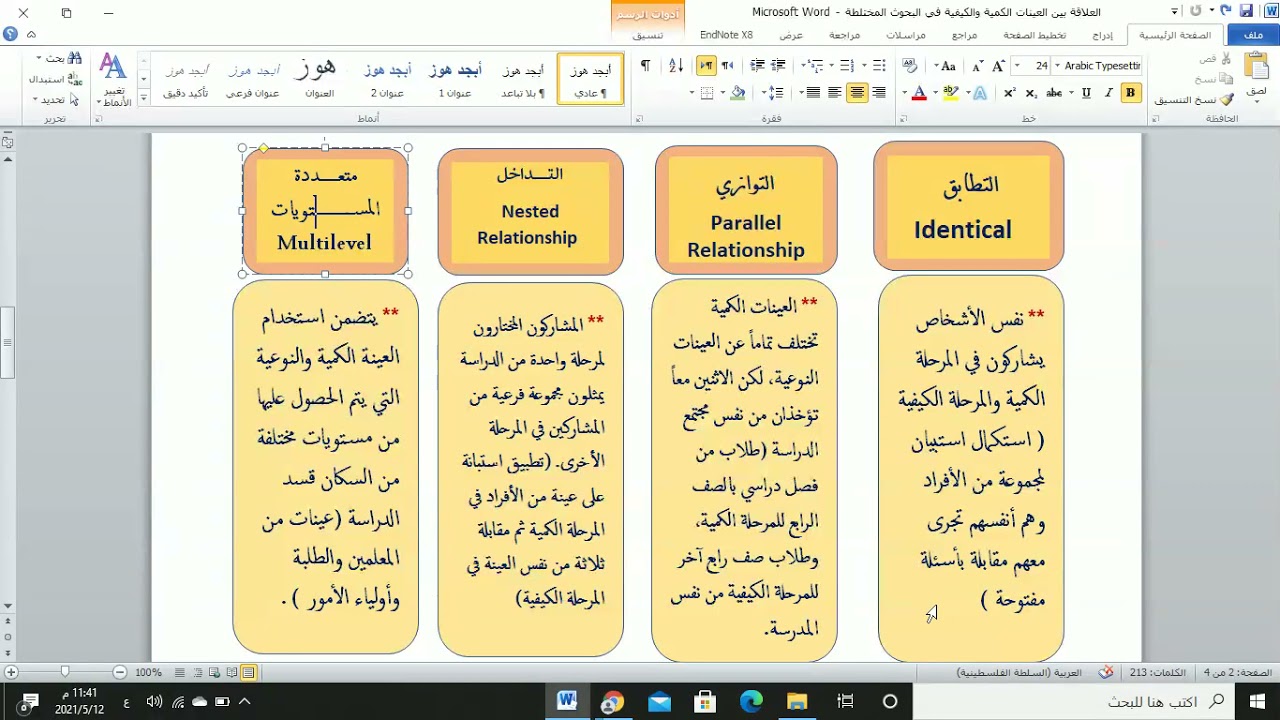Toggle Bold formatting button
This screenshot has height=720, width=1280.
pyautogui.click(x=1130, y=93)
